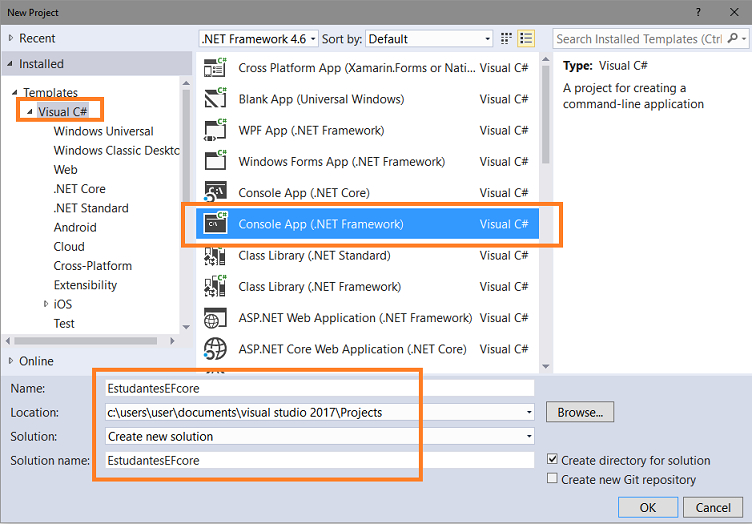The image size is (752, 524).
Task: Select 'Class Library (.NET Standard)' template text
Action: [314, 256]
